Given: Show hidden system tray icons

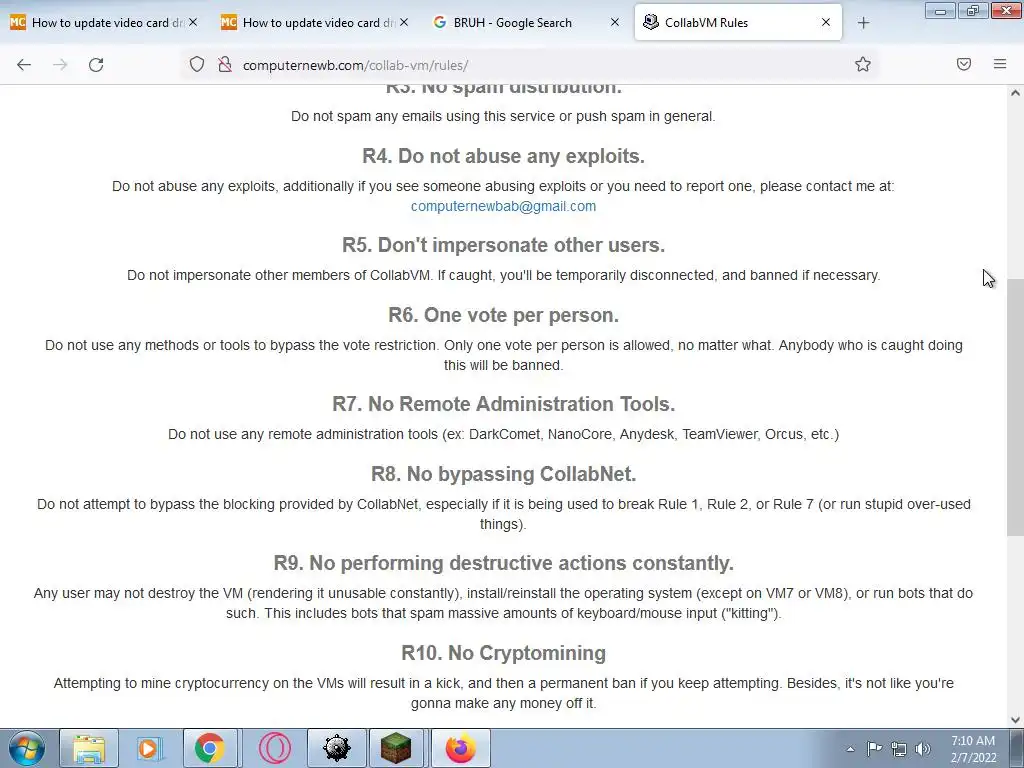Looking at the screenshot, I should click(x=850, y=749).
